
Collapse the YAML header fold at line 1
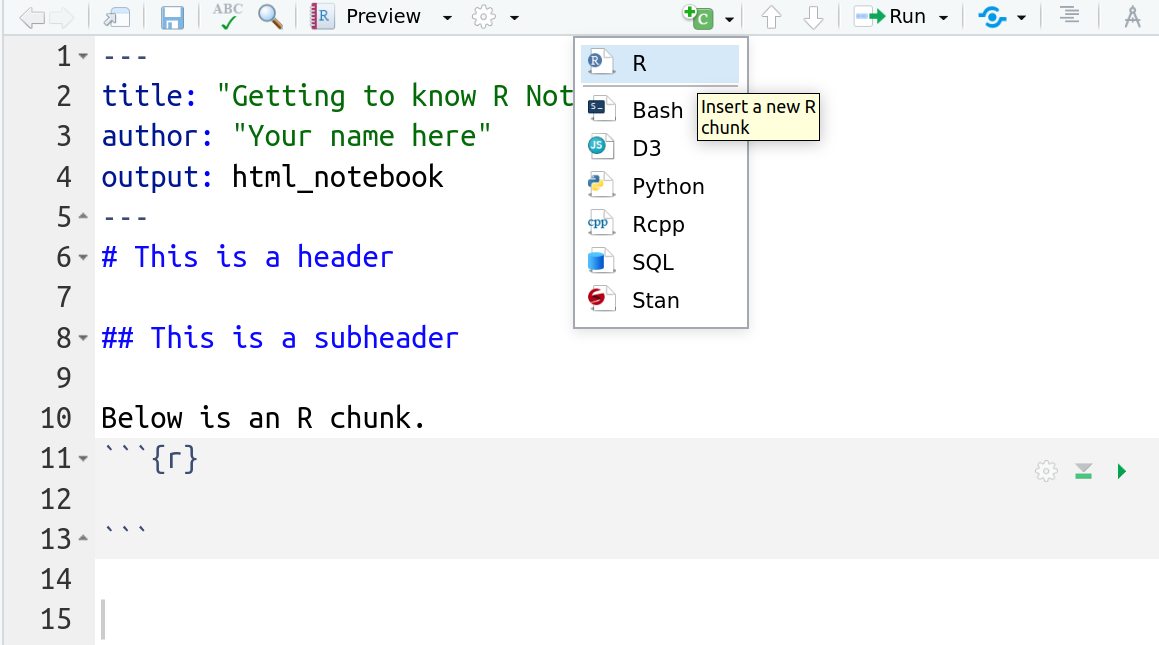[83, 56]
